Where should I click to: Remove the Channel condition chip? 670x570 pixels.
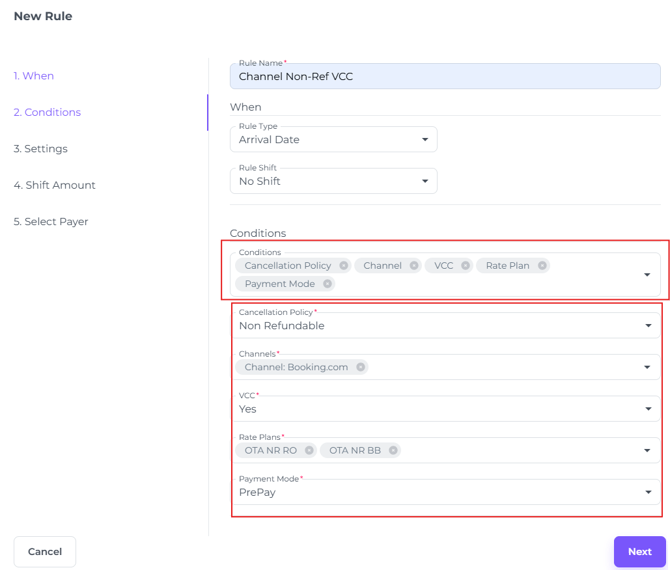[414, 266]
